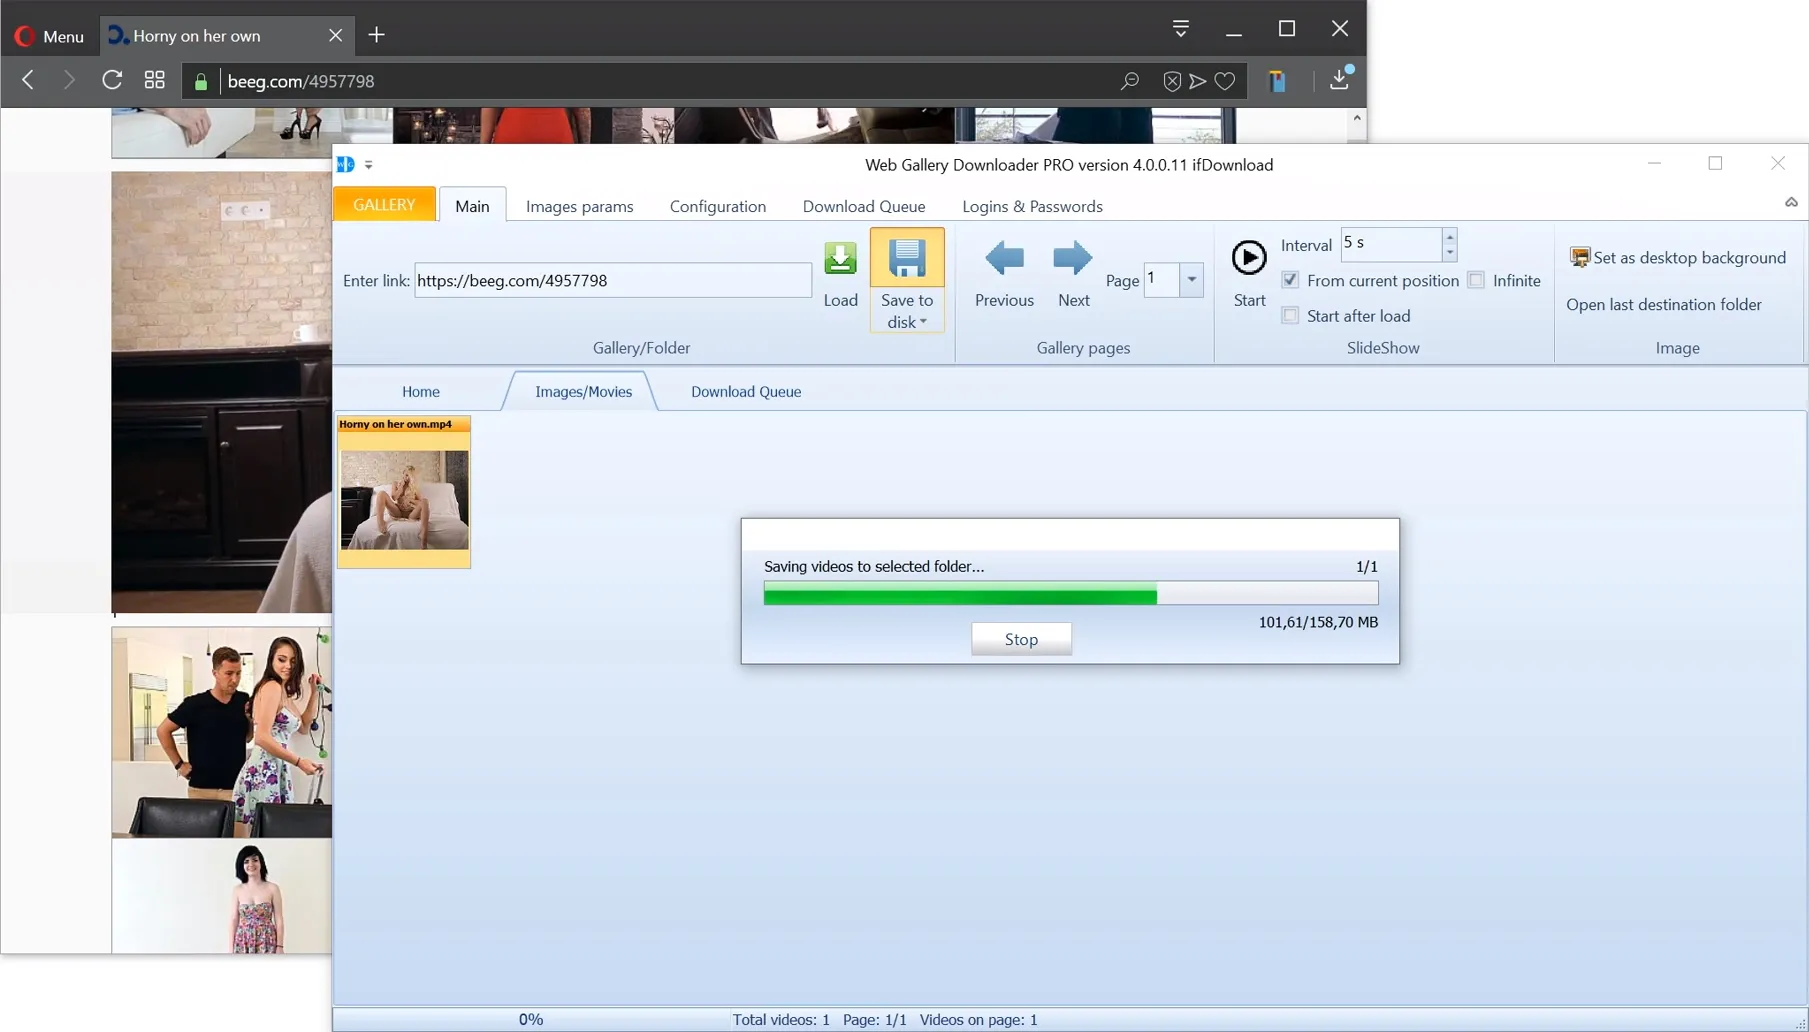This screenshot has width=1809, height=1032.
Task: Click Opera forward navigation arrow
Action: (x=68, y=80)
